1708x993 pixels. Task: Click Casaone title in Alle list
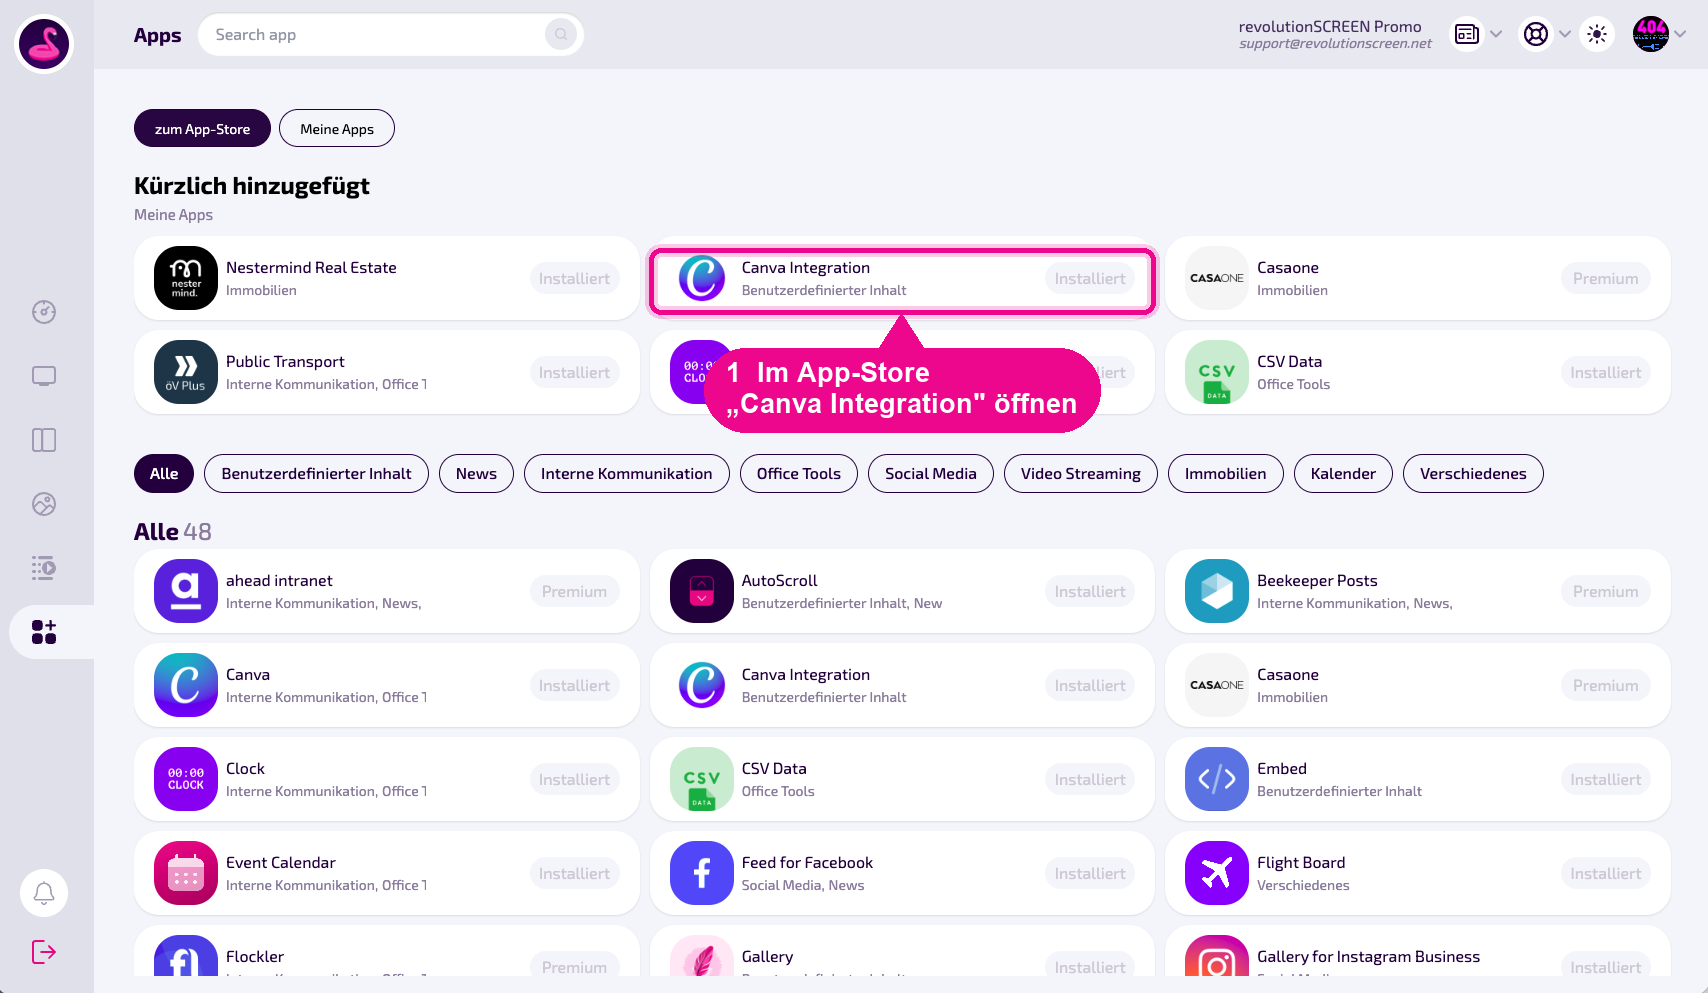pos(1288,674)
